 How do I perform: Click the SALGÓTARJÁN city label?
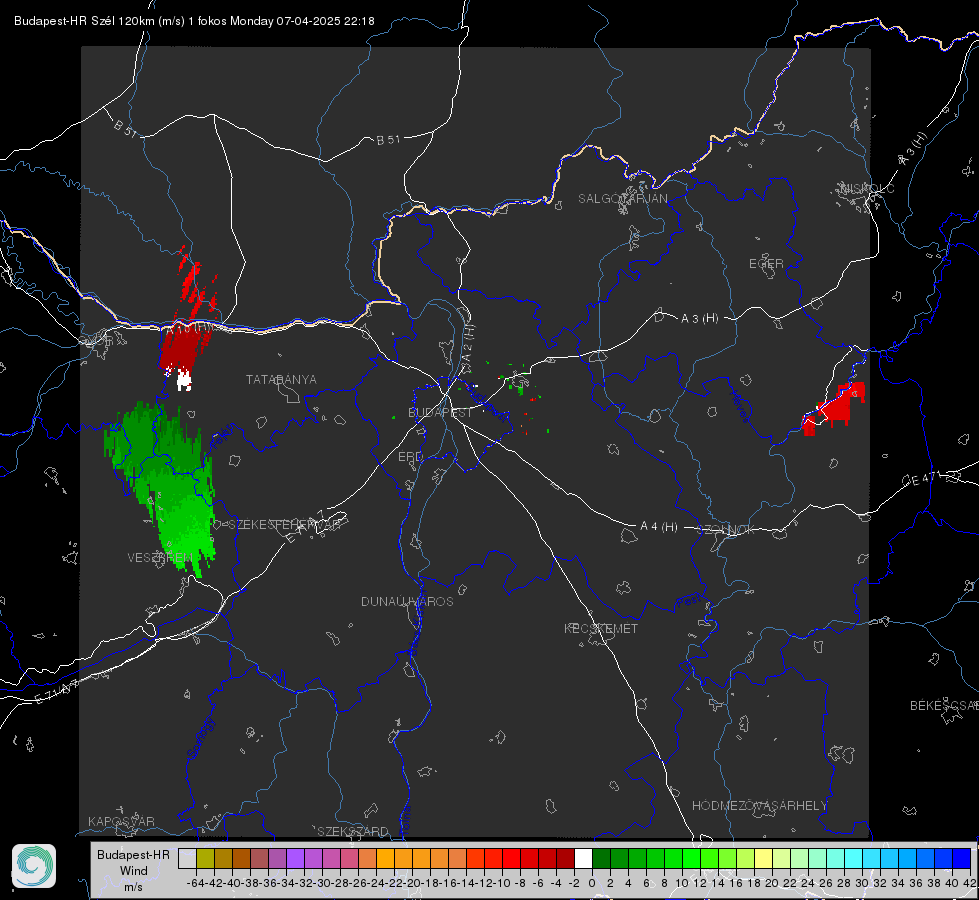pos(622,199)
